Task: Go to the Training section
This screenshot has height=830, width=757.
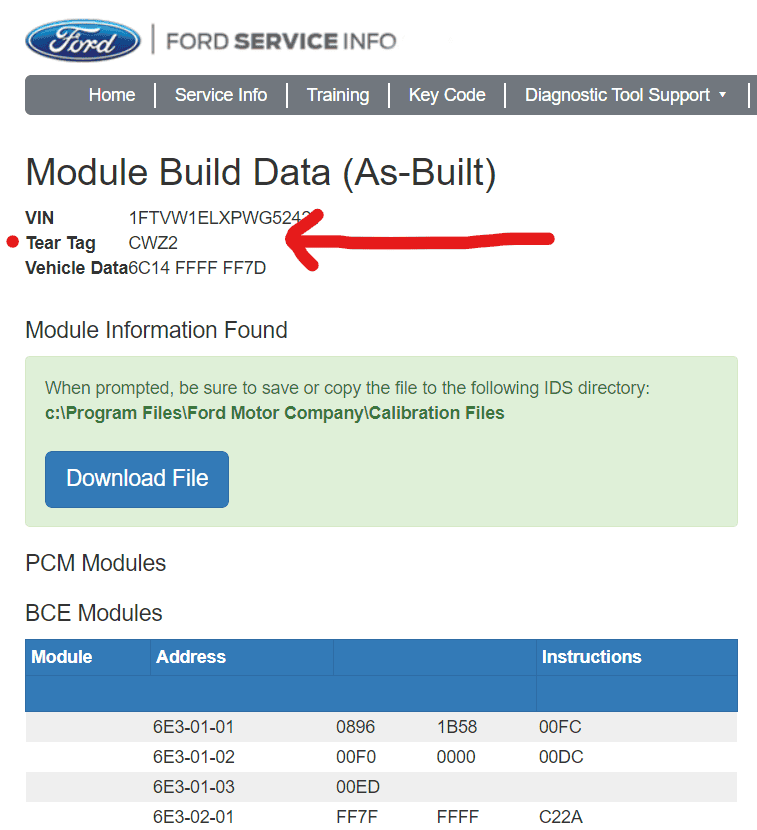Action: click(337, 95)
